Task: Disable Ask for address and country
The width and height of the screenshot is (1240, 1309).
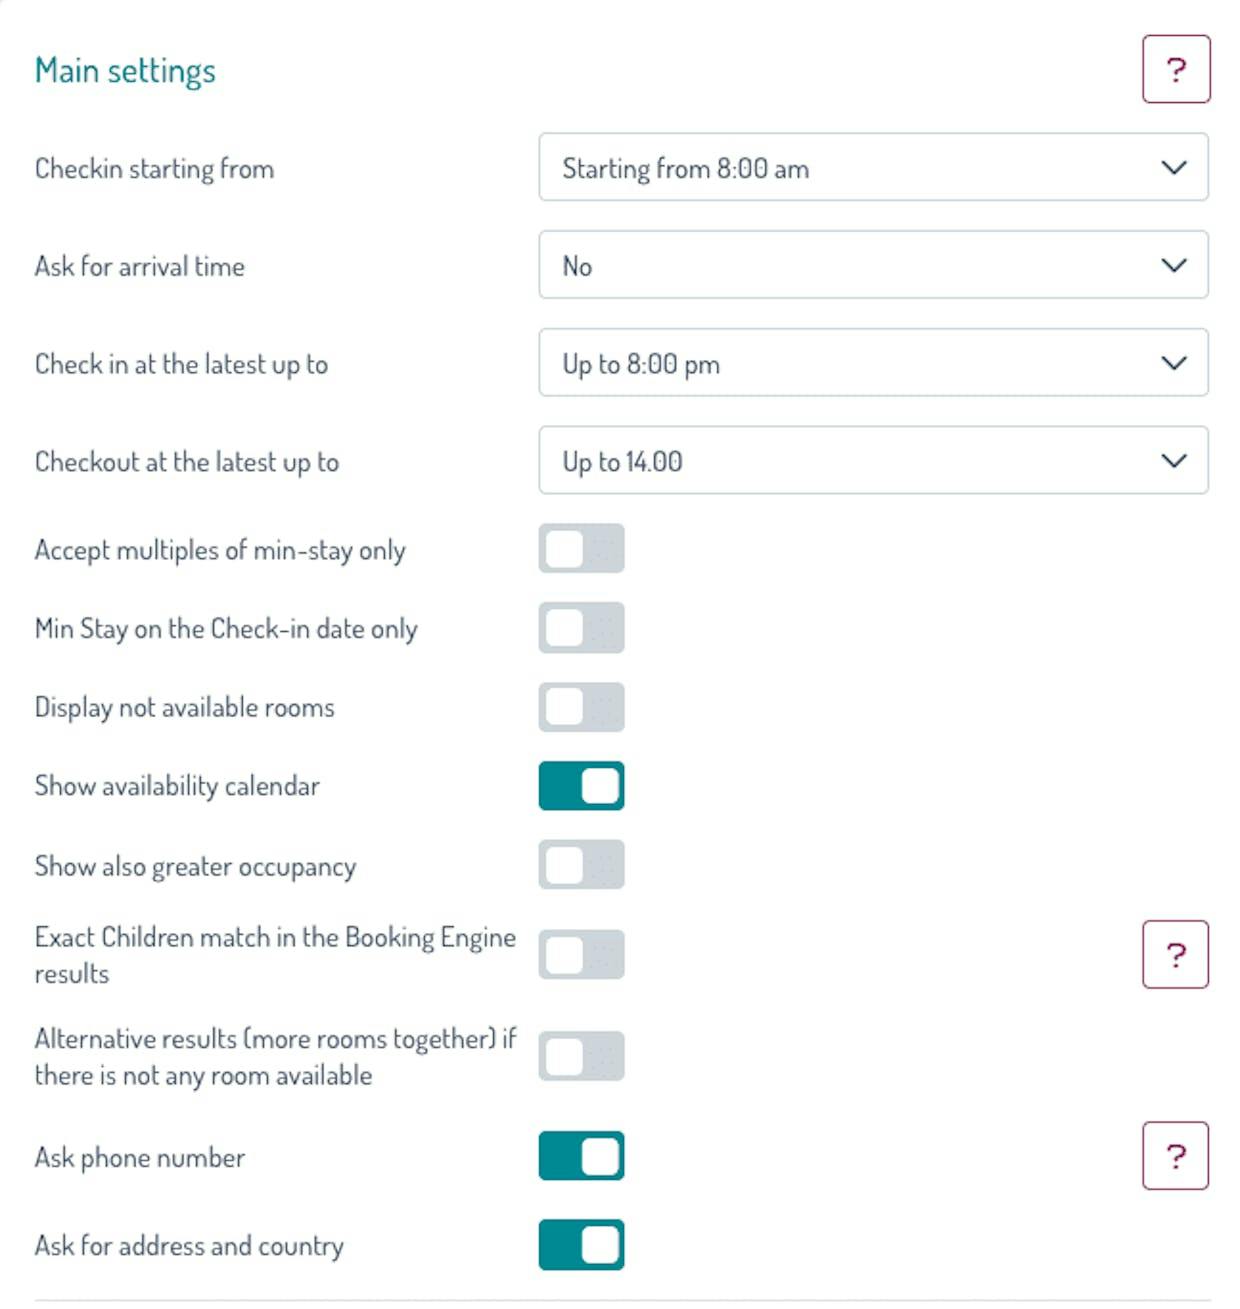Action: tap(581, 1245)
